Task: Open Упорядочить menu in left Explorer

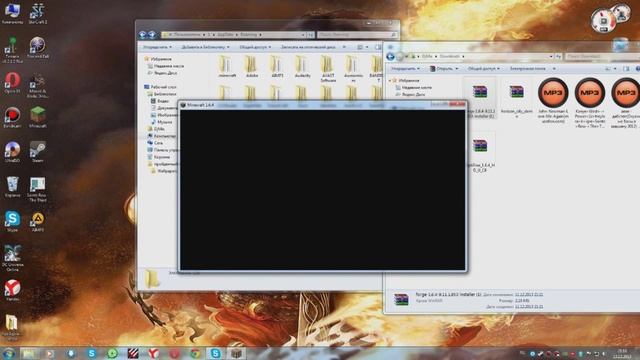Action: point(158,47)
